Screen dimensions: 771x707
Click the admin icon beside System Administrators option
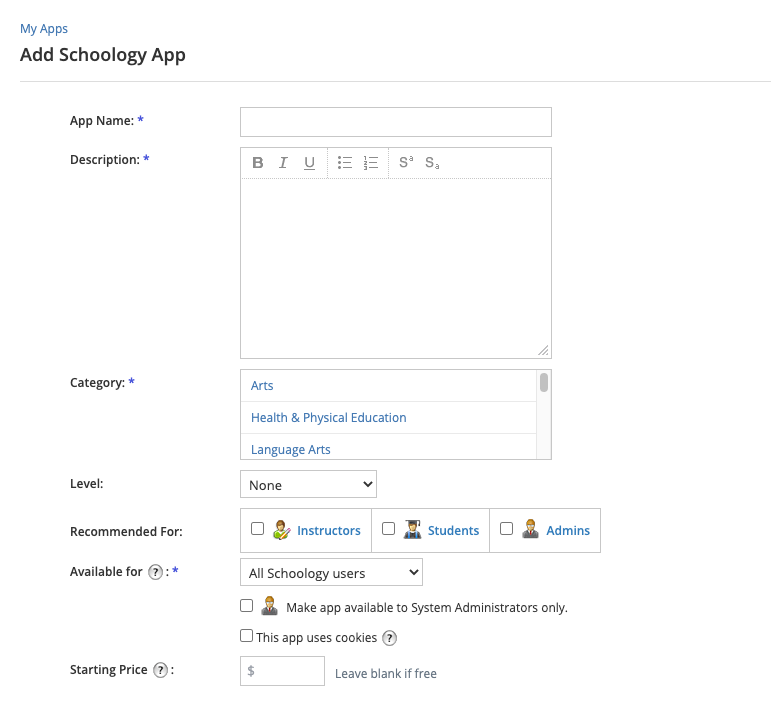click(269, 606)
